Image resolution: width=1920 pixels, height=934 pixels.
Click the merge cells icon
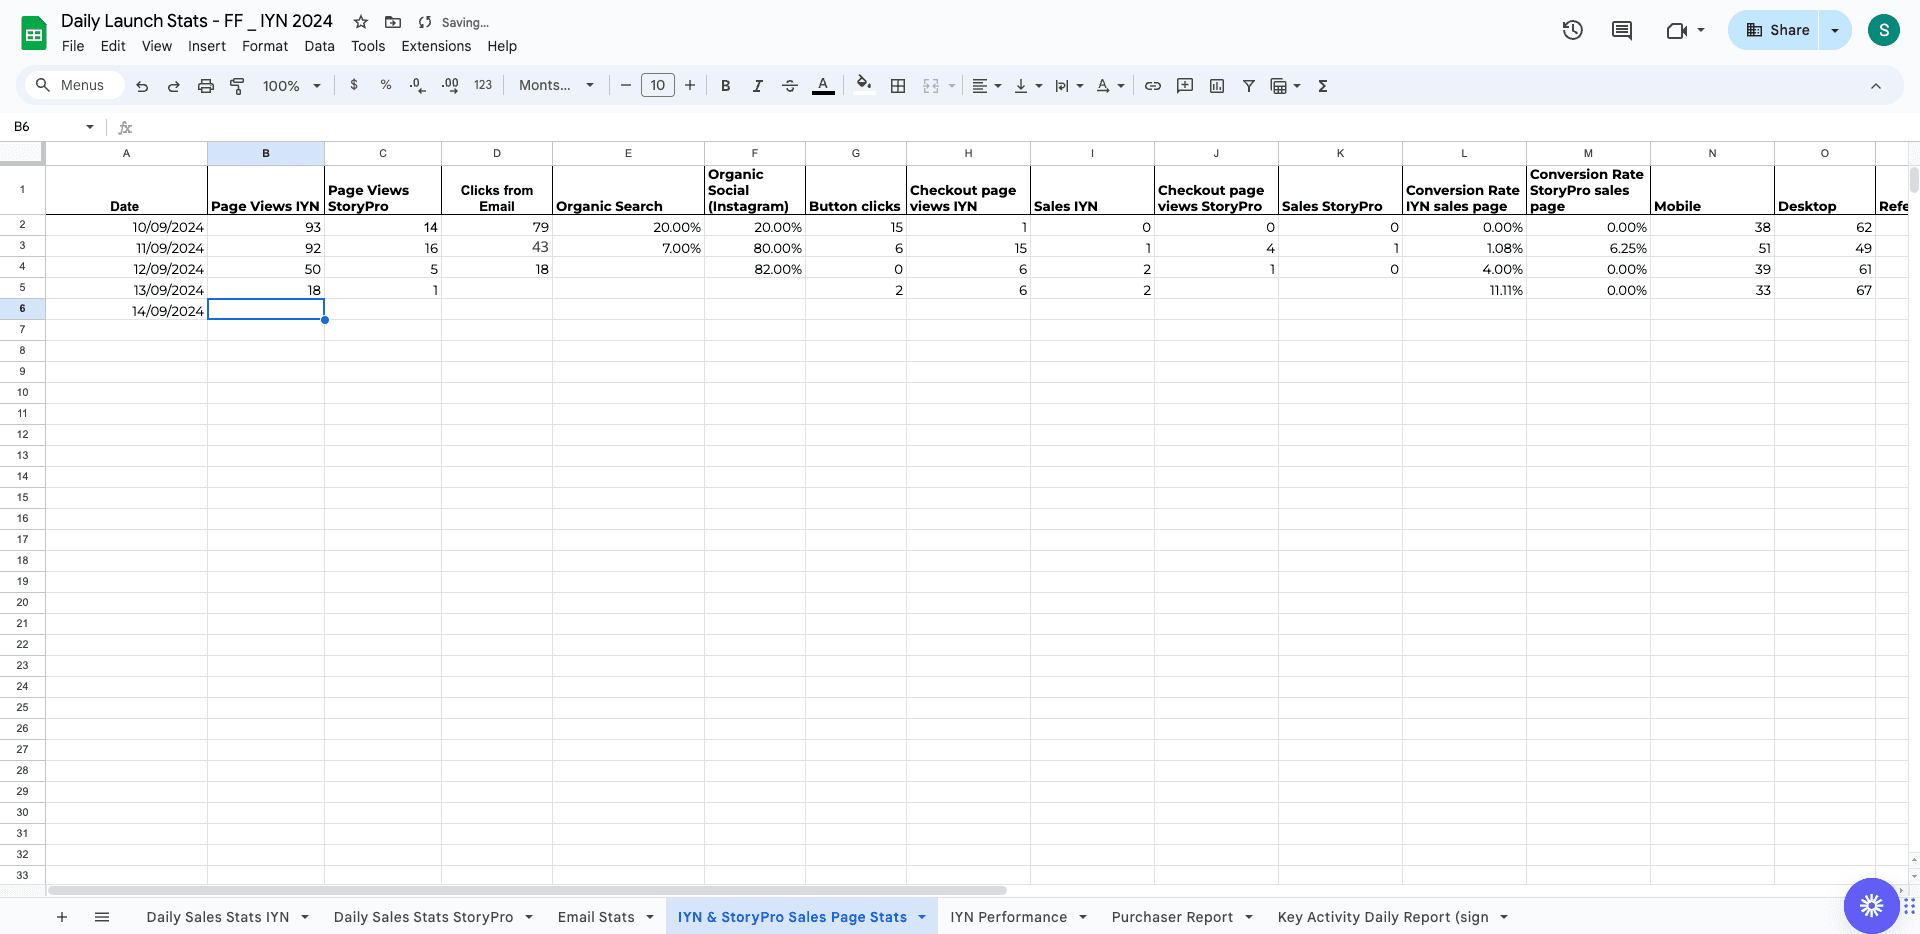point(931,86)
